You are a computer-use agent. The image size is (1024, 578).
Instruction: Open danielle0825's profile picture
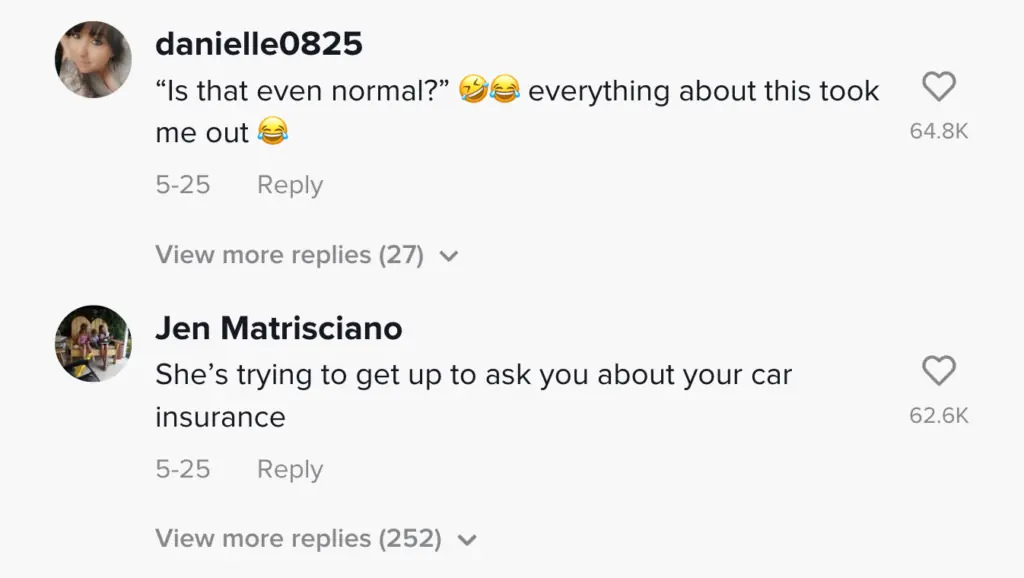(x=93, y=60)
